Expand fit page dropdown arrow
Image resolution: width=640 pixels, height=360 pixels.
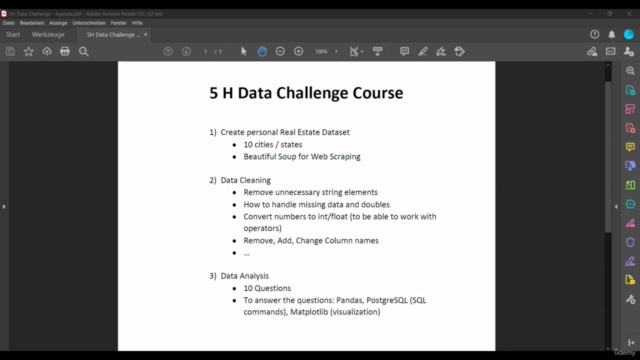point(362,52)
